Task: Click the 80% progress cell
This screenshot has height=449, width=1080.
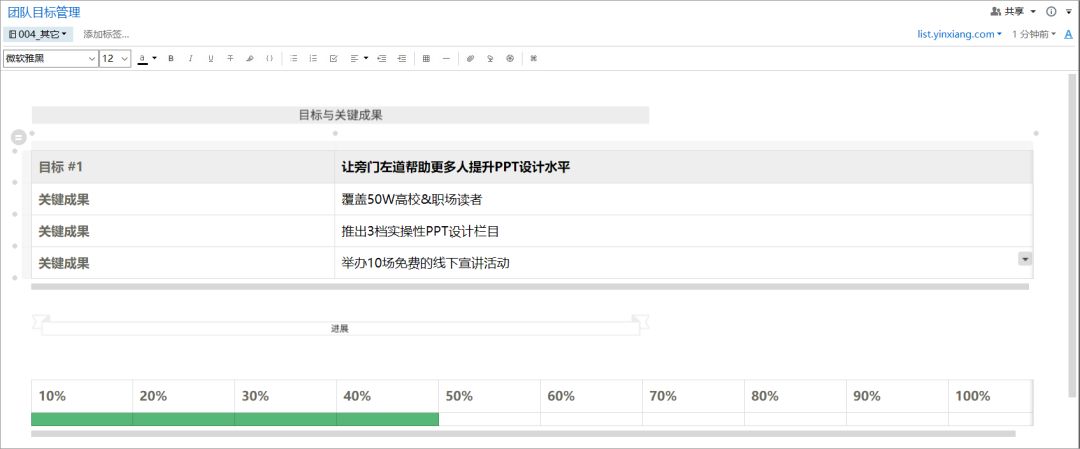Action: [x=795, y=396]
